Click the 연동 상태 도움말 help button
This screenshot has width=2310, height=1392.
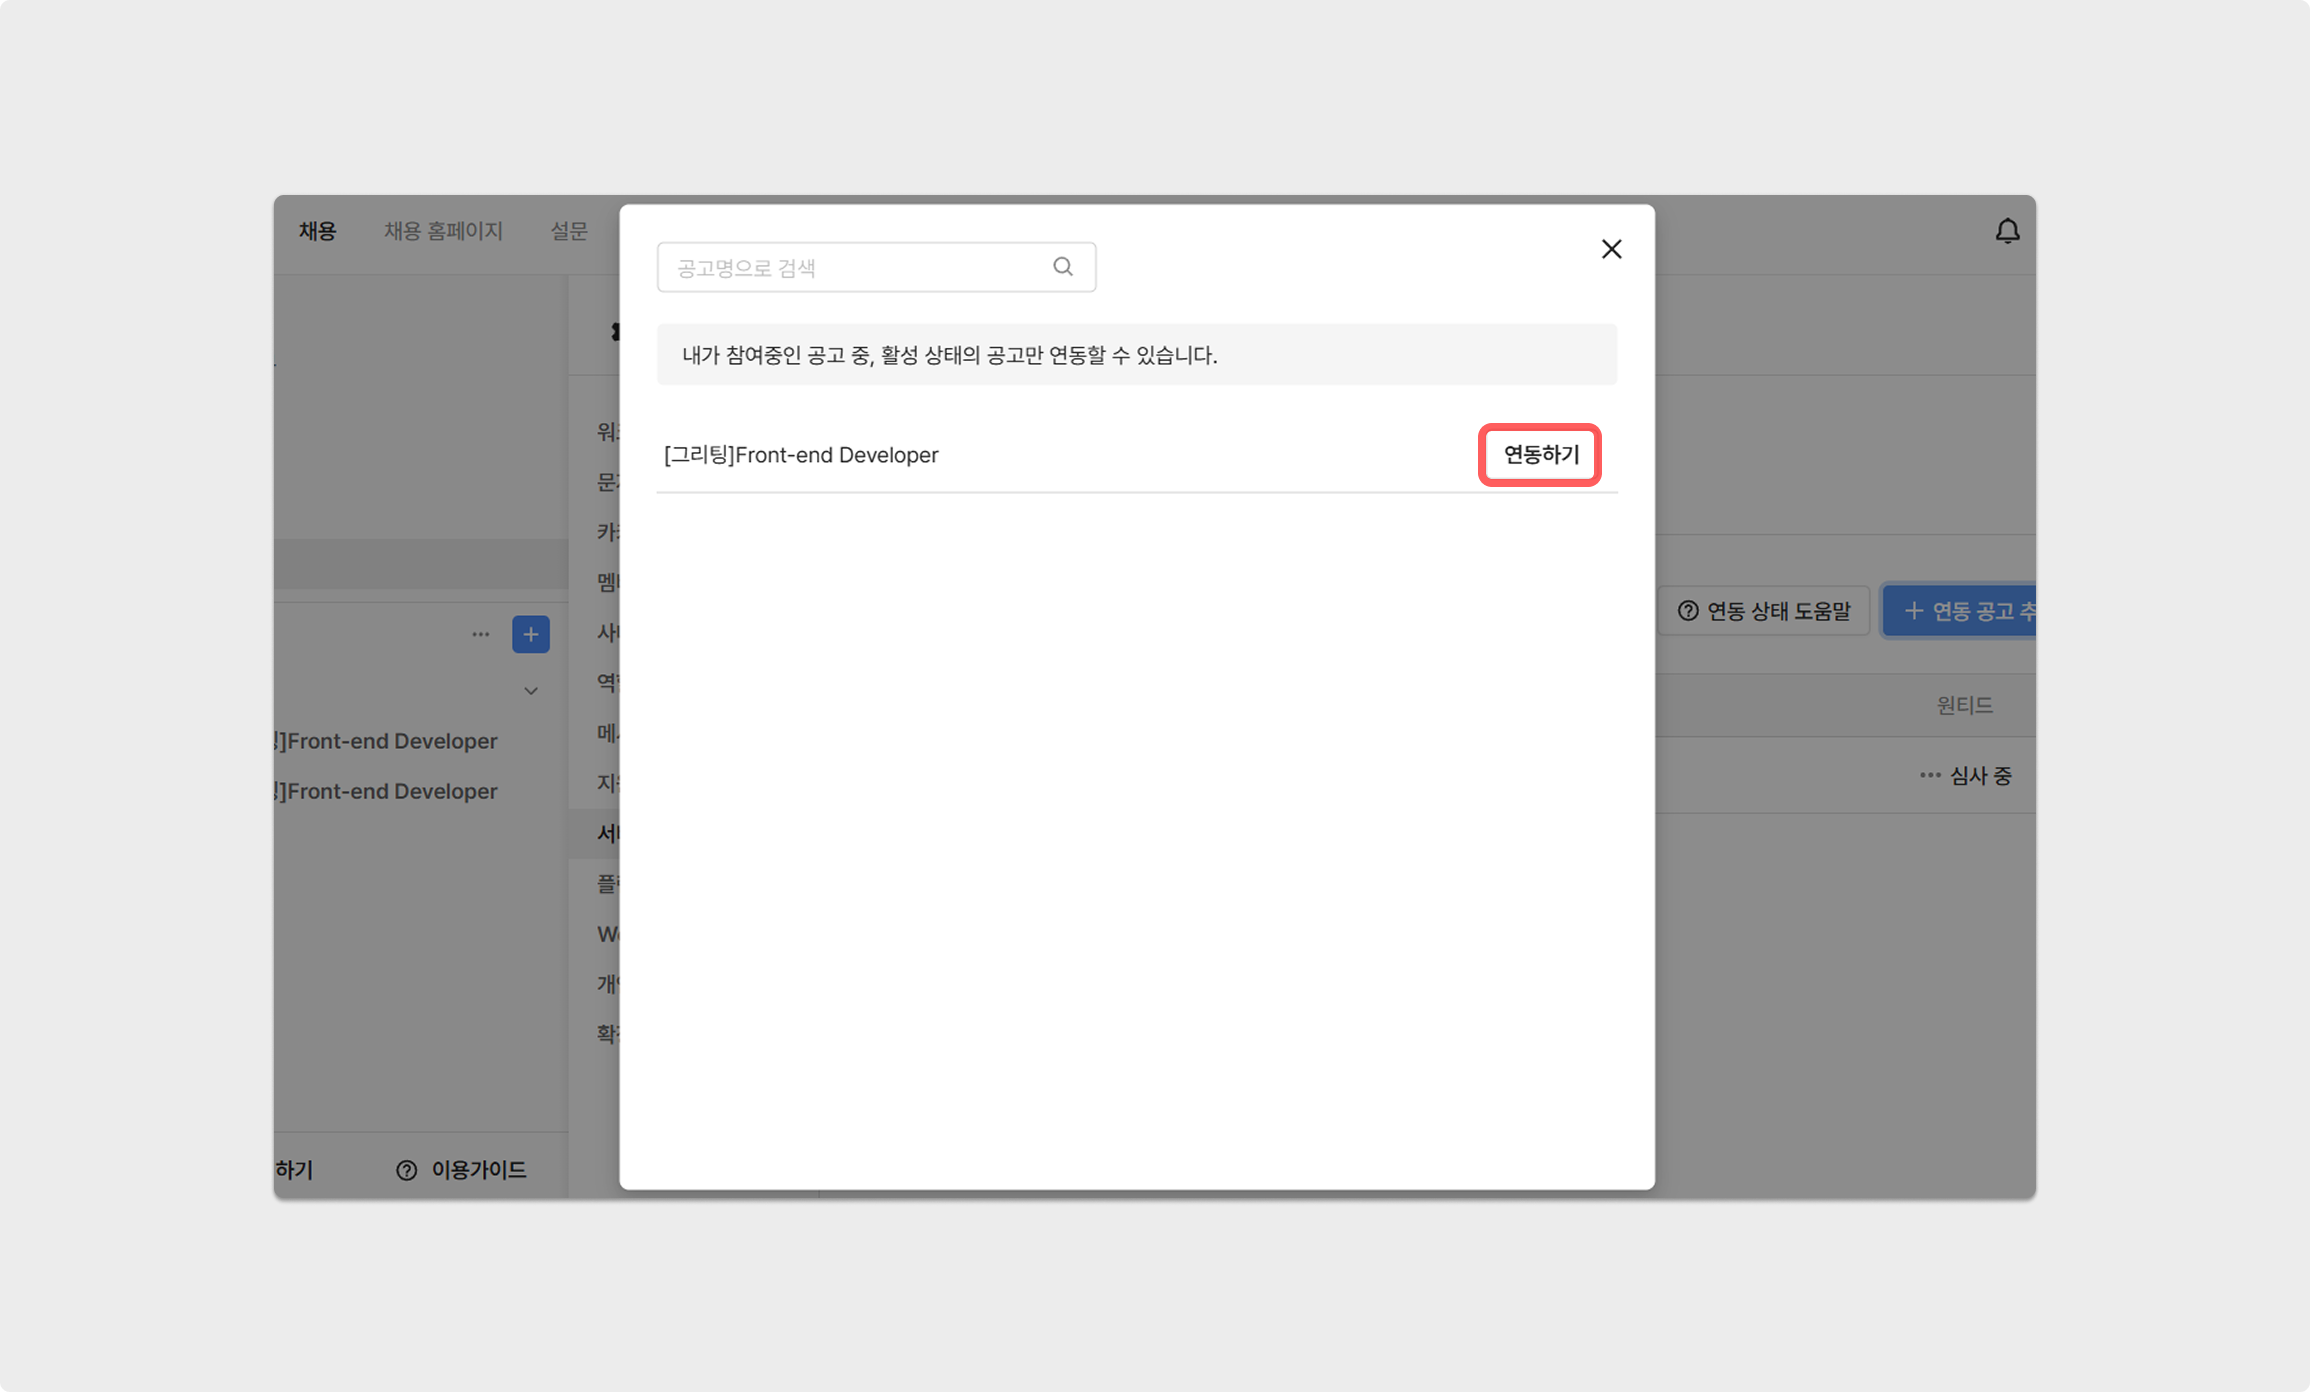(x=1764, y=611)
